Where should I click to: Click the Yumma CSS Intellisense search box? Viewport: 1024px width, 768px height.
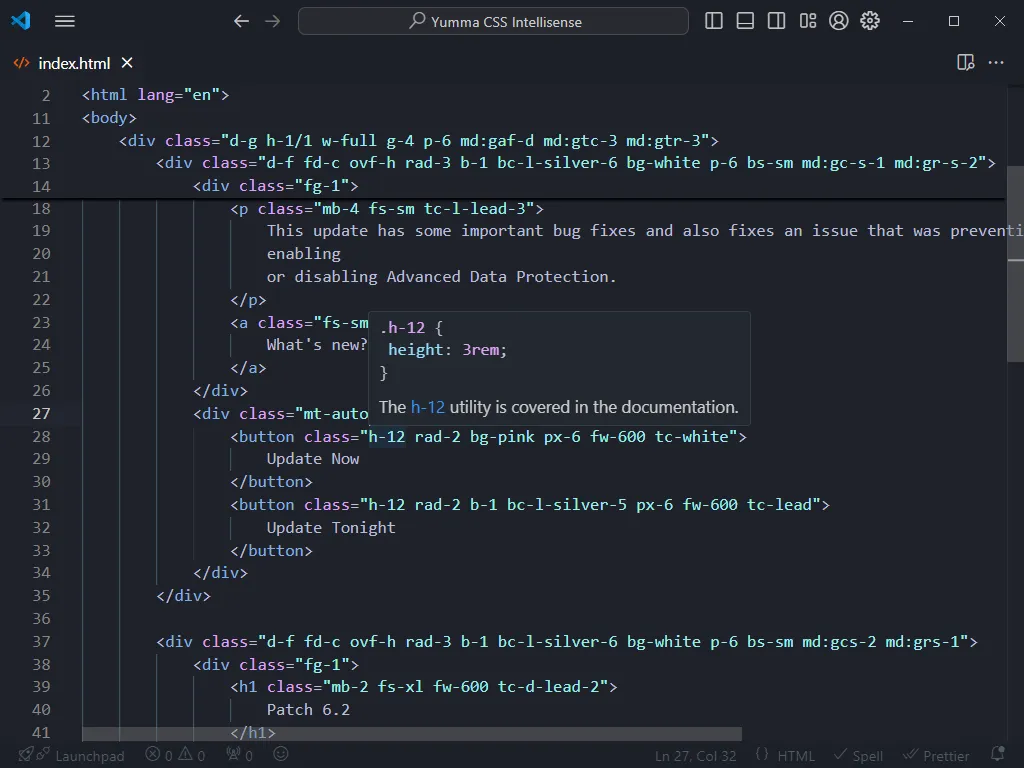493,22
